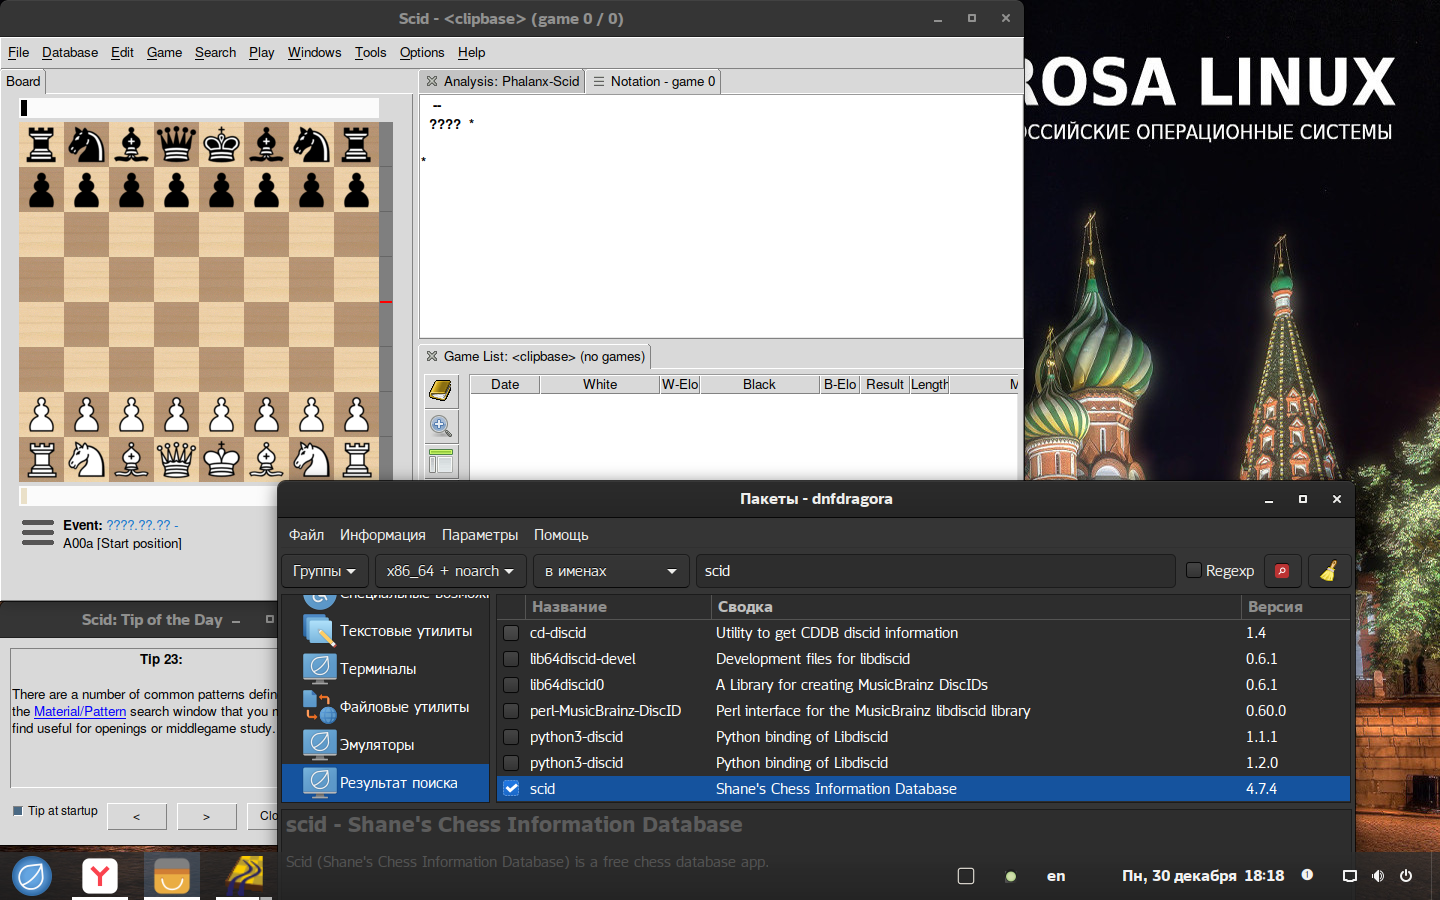Click the scid search input field
The width and height of the screenshot is (1440, 900).
pyautogui.click(x=934, y=571)
